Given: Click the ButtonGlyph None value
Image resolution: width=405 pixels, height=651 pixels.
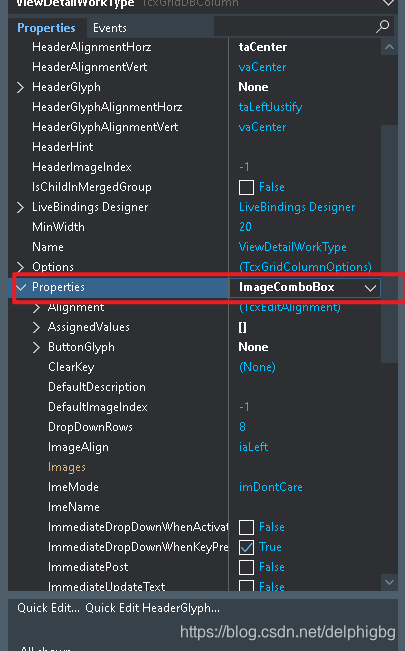Looking at the screenshot, I should pyautogui.click(x=253, y=347).
